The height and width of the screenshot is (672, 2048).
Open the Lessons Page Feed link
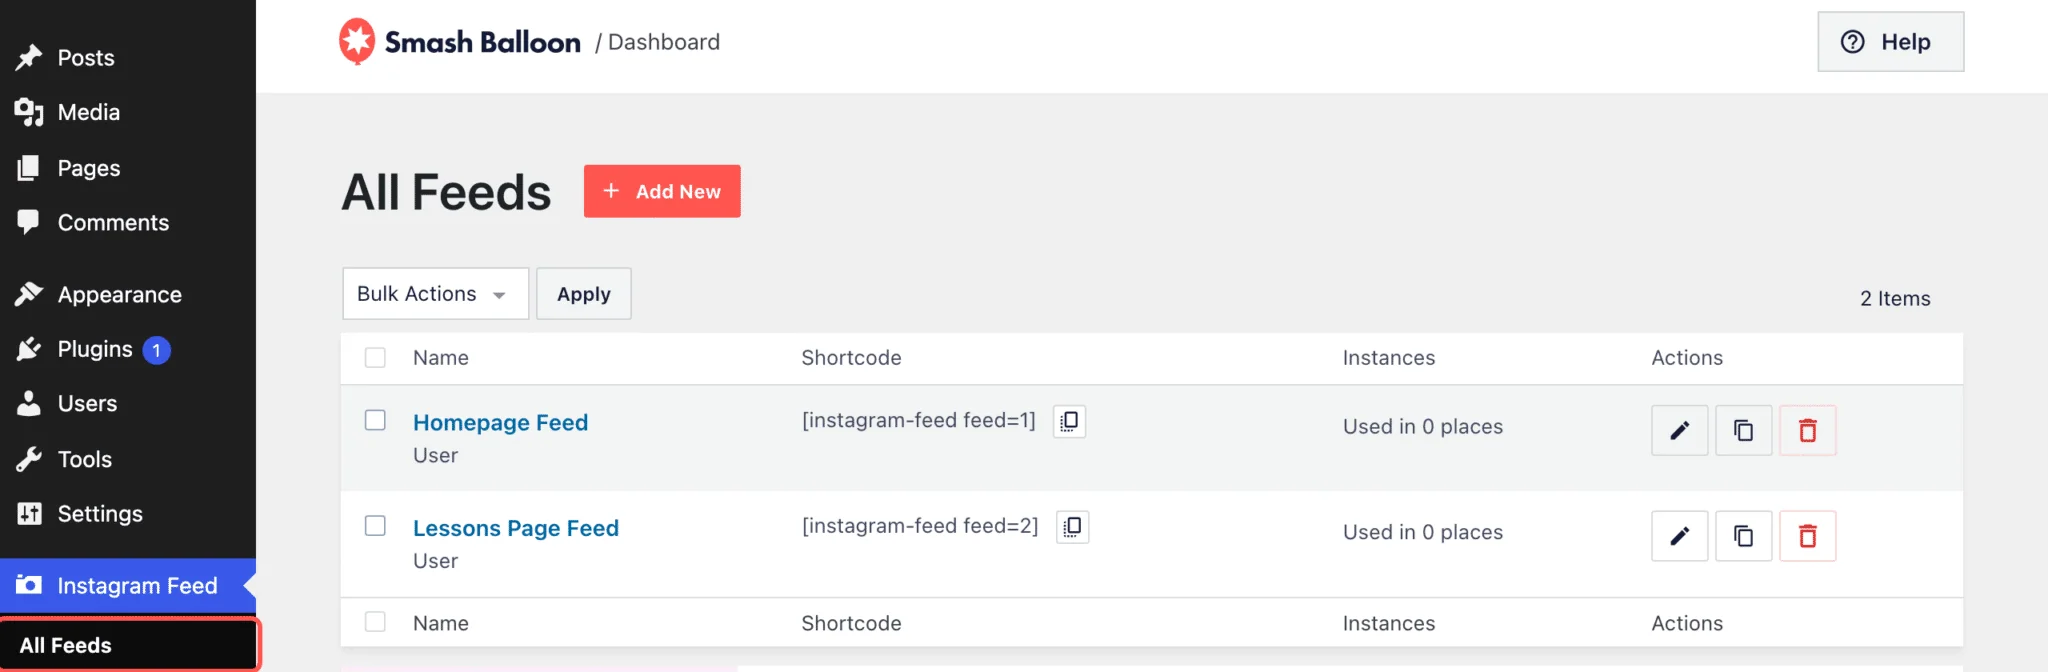516,528
